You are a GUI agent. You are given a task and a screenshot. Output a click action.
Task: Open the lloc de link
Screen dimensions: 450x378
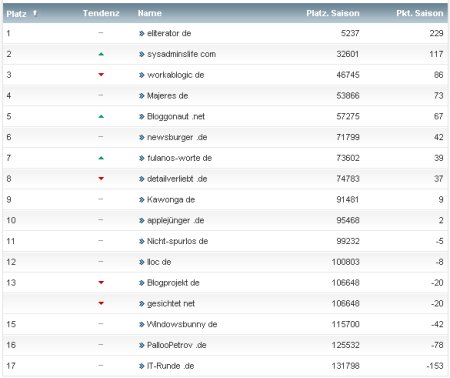pyautogui.click(x=159, y=262)
